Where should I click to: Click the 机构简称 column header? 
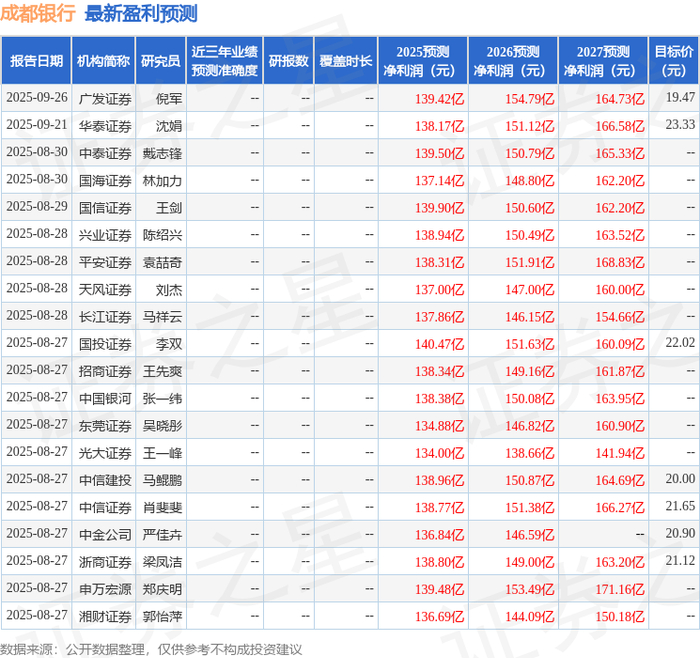tap(103, 61)
